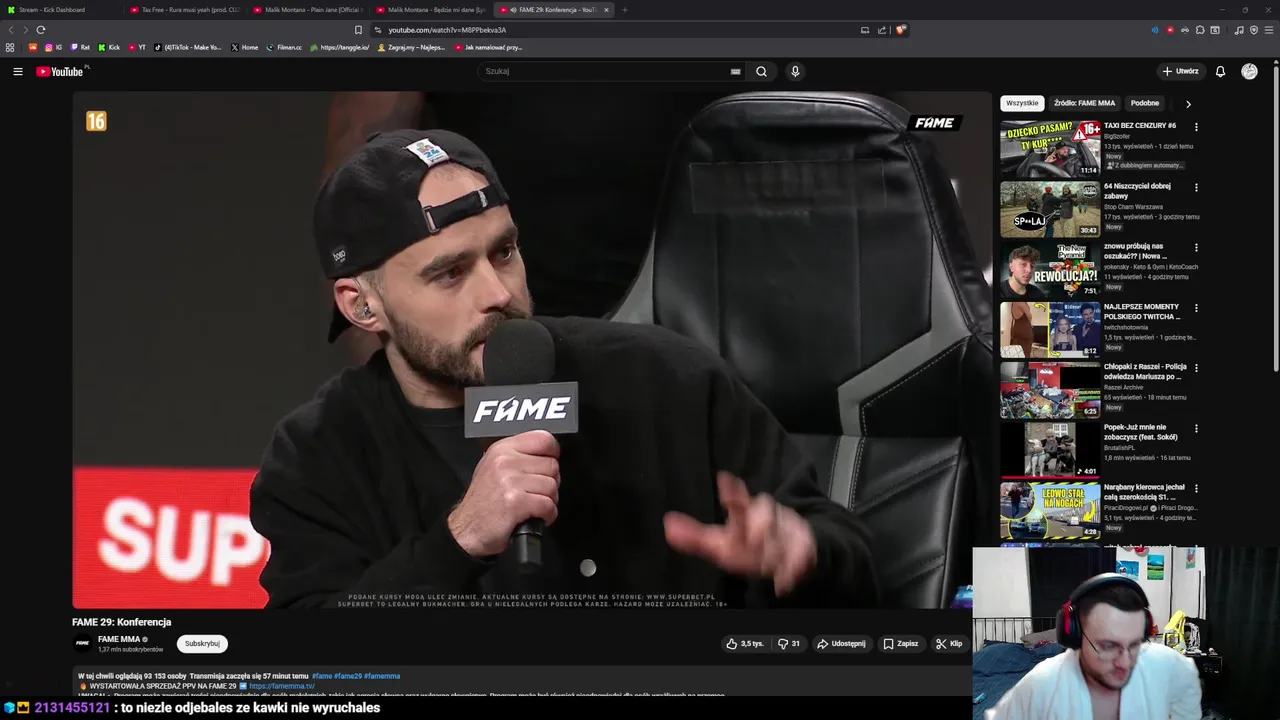Open the X Home bookmark
Screen dimensions: 1280x720
244,47
